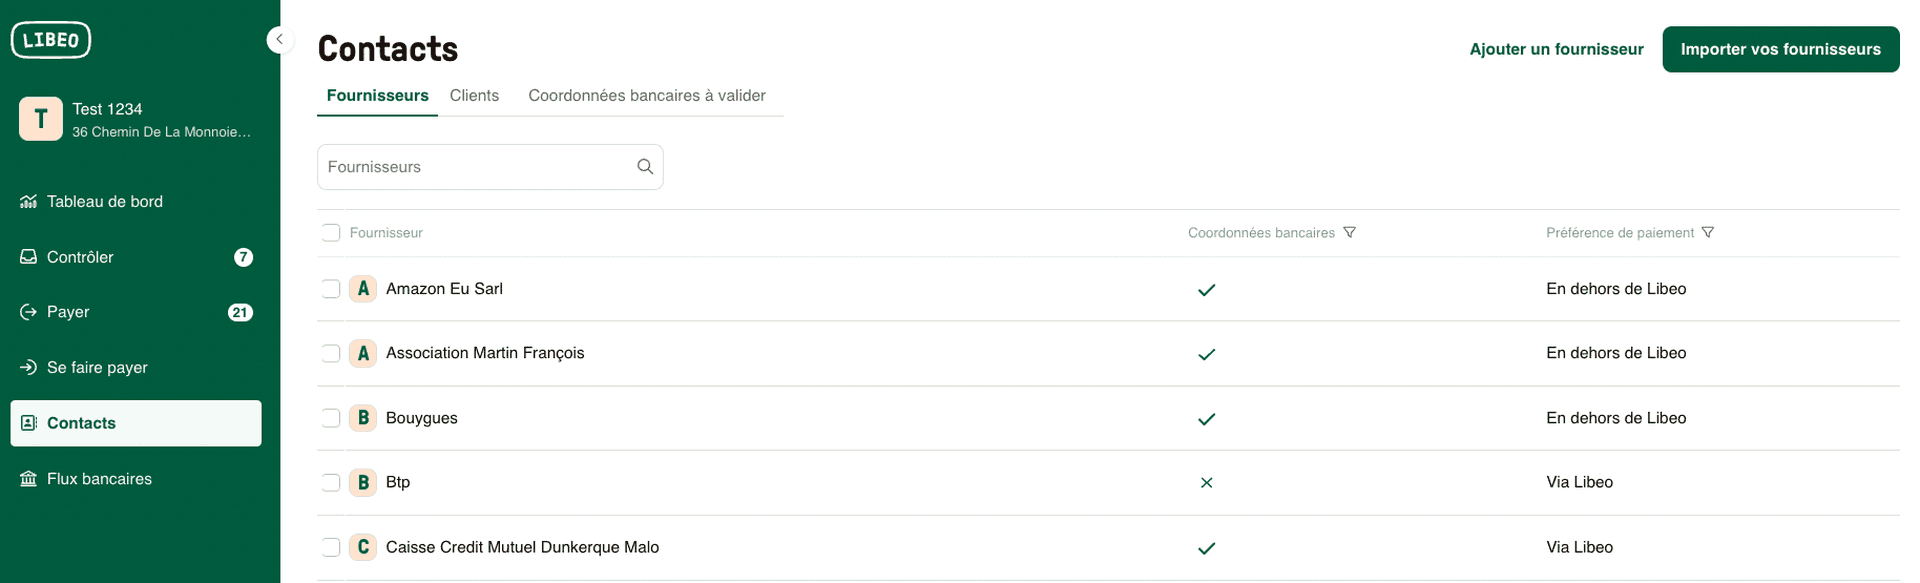This screenshot has width=1920, height=583.
Task: Click inside the Fournisseurs search field
Action: [470, 166]
